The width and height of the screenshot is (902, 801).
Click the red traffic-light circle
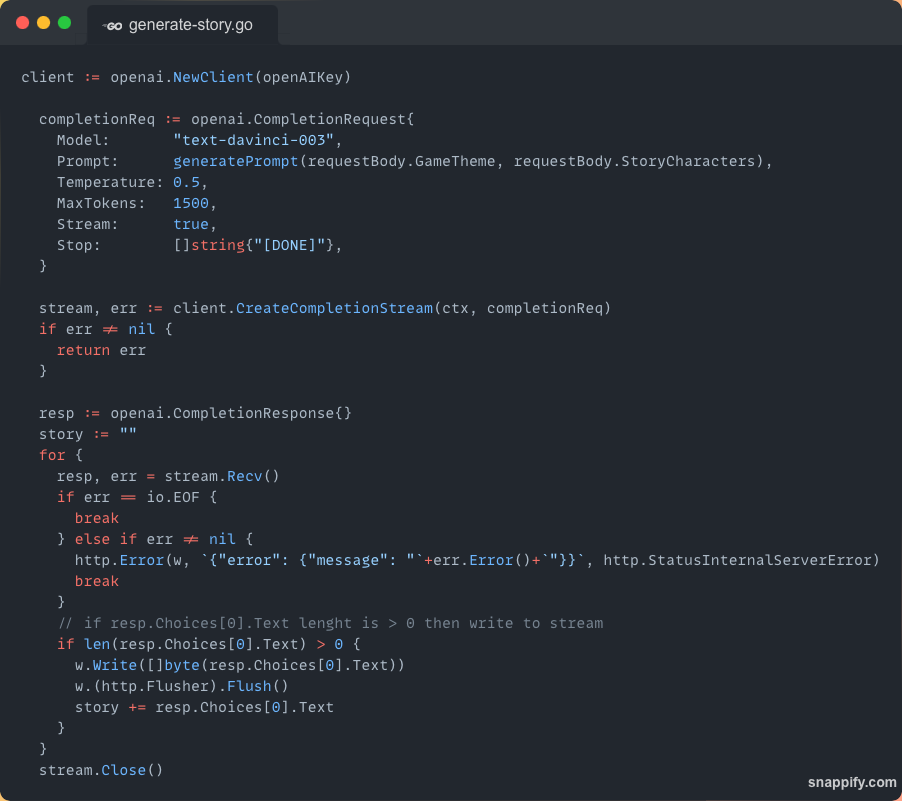[21, 20]
